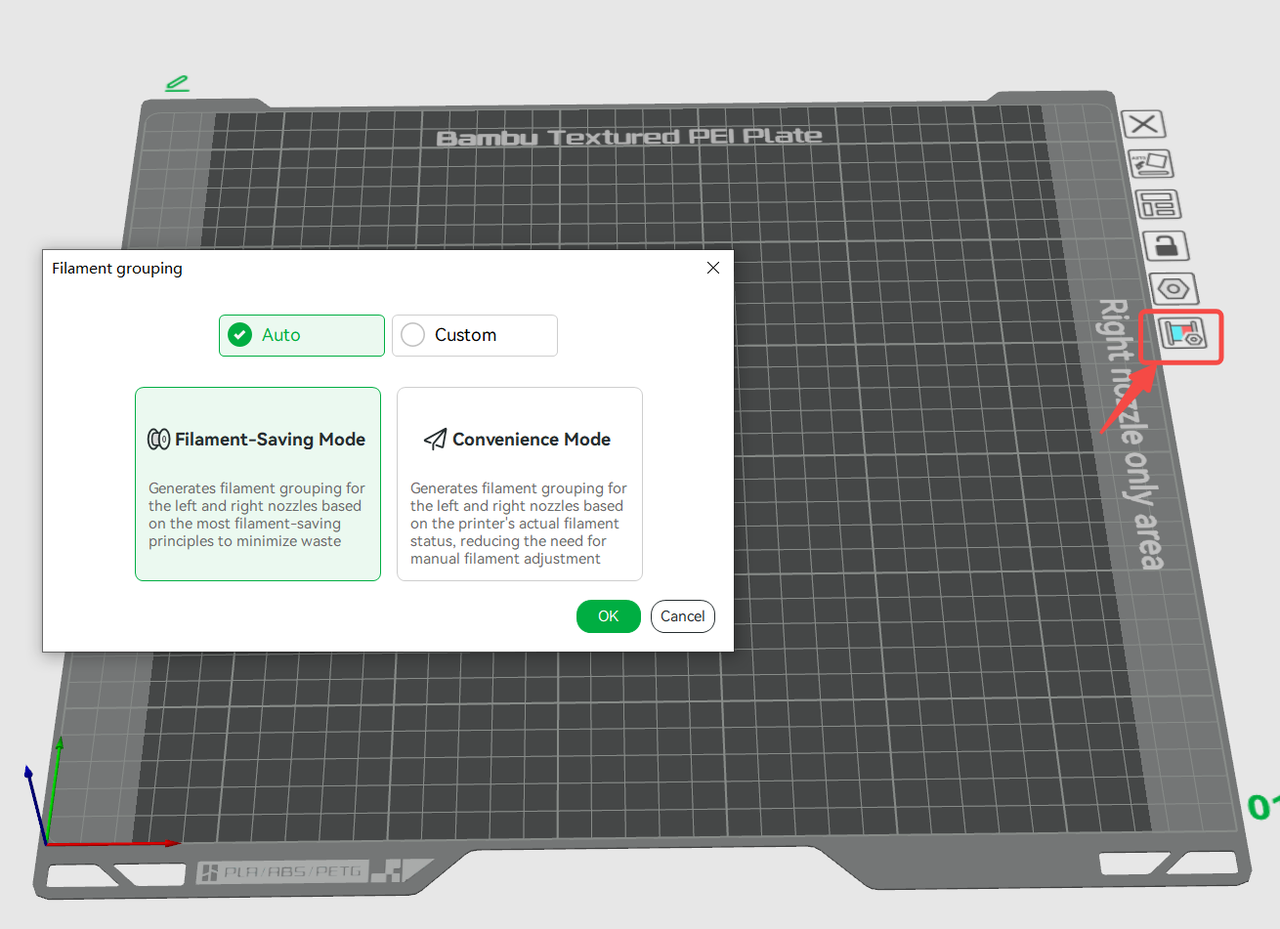Click the auto orient plate icon
The width and height of the screenshot is (1280, 929).
[1151, 163]
